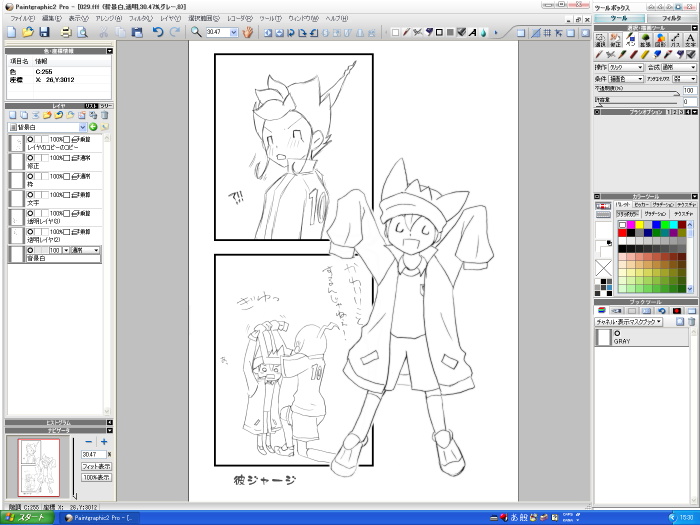The width and height of the screenshot is (700, 525).
Task: Click the plus zoom-in button in the navigator
Action: point(104,442)
